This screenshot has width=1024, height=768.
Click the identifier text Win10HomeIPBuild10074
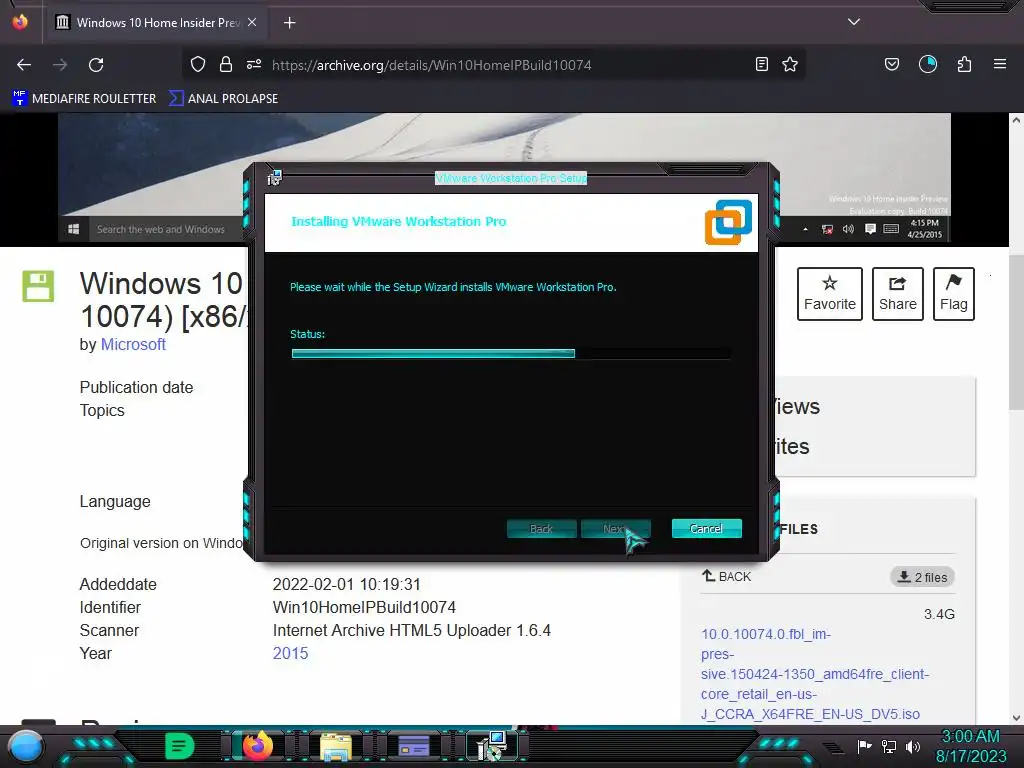pos(364,607)
